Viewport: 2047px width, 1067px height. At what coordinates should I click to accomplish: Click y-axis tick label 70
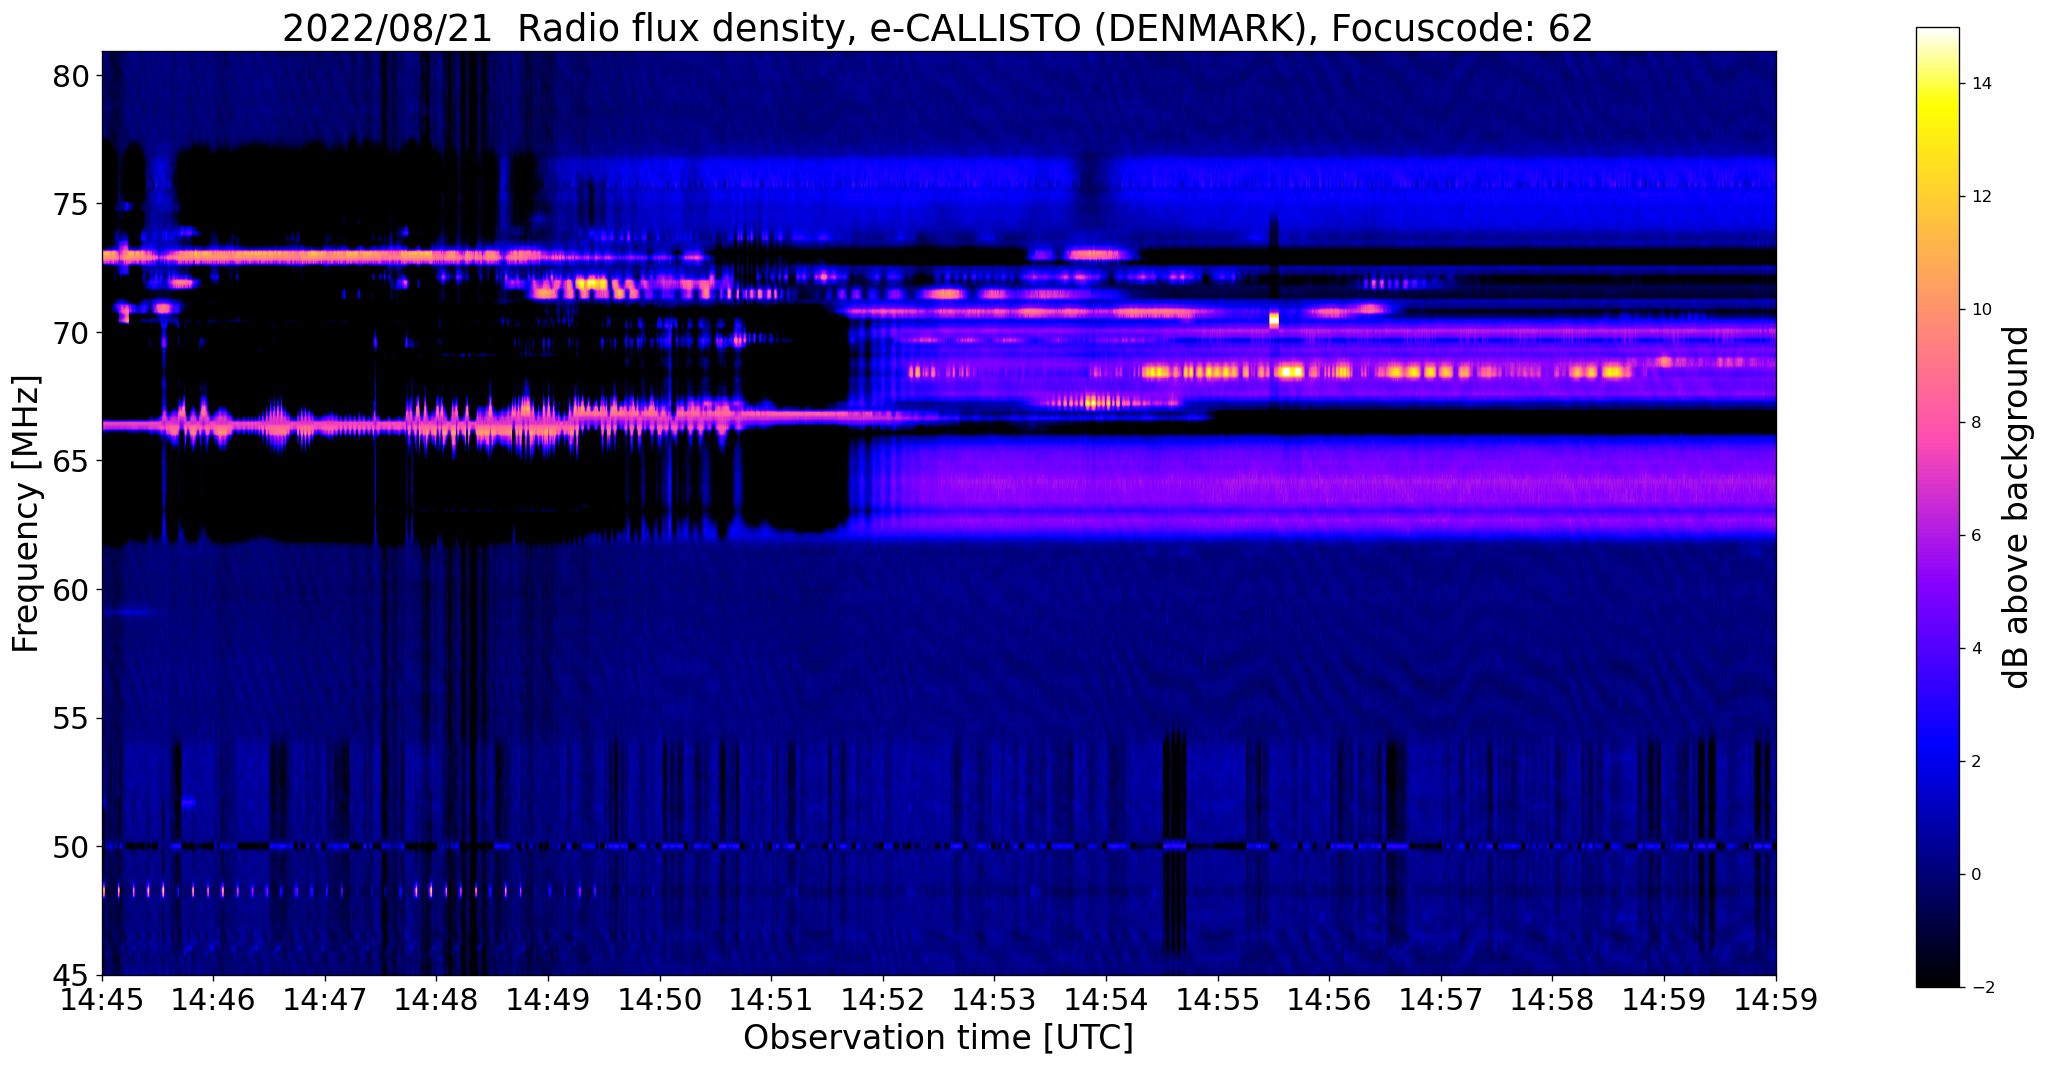70,333
